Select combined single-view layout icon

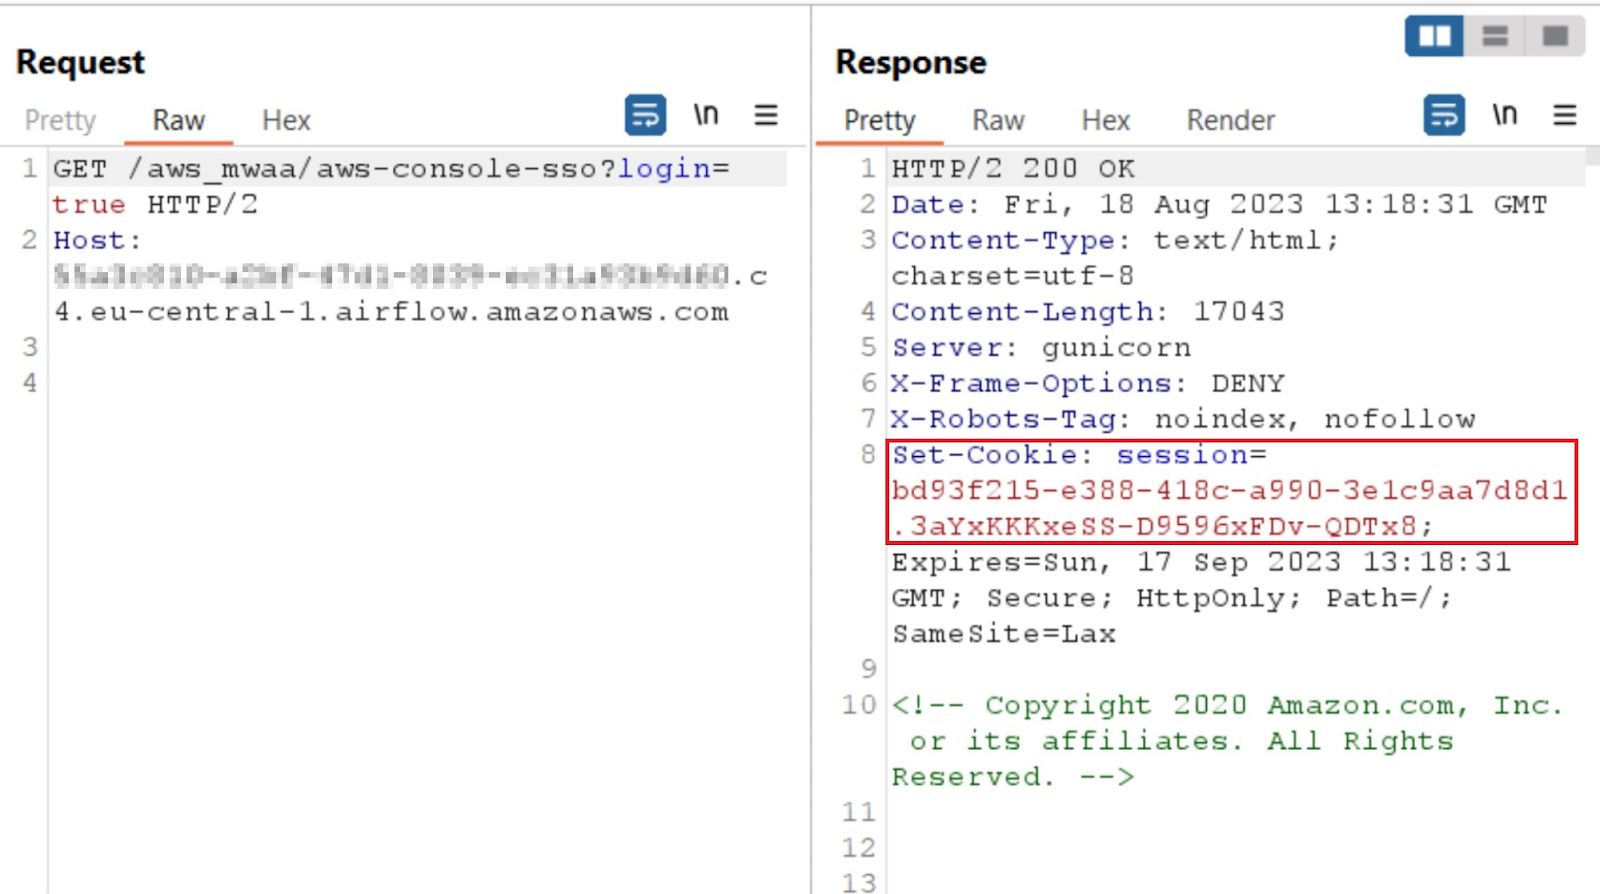coord(1555,37)
